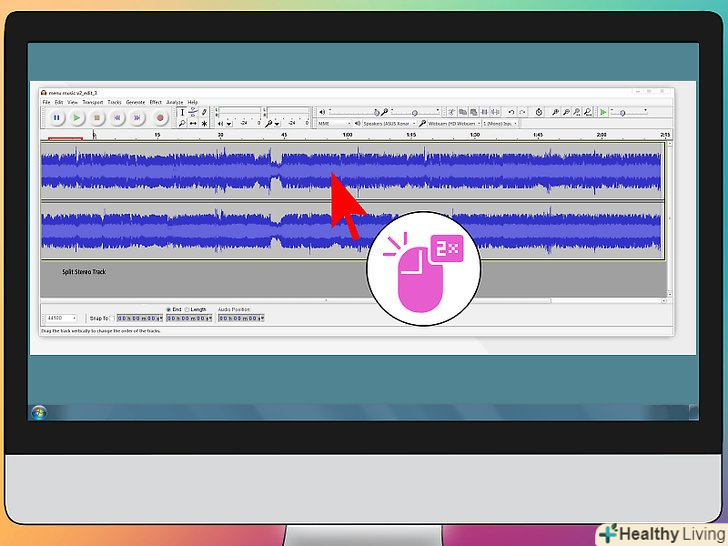The height and width of the screenshot is (546, 728).
Task: Click the Zoom In magnifier icon
Action: click(x=555, y=112)
